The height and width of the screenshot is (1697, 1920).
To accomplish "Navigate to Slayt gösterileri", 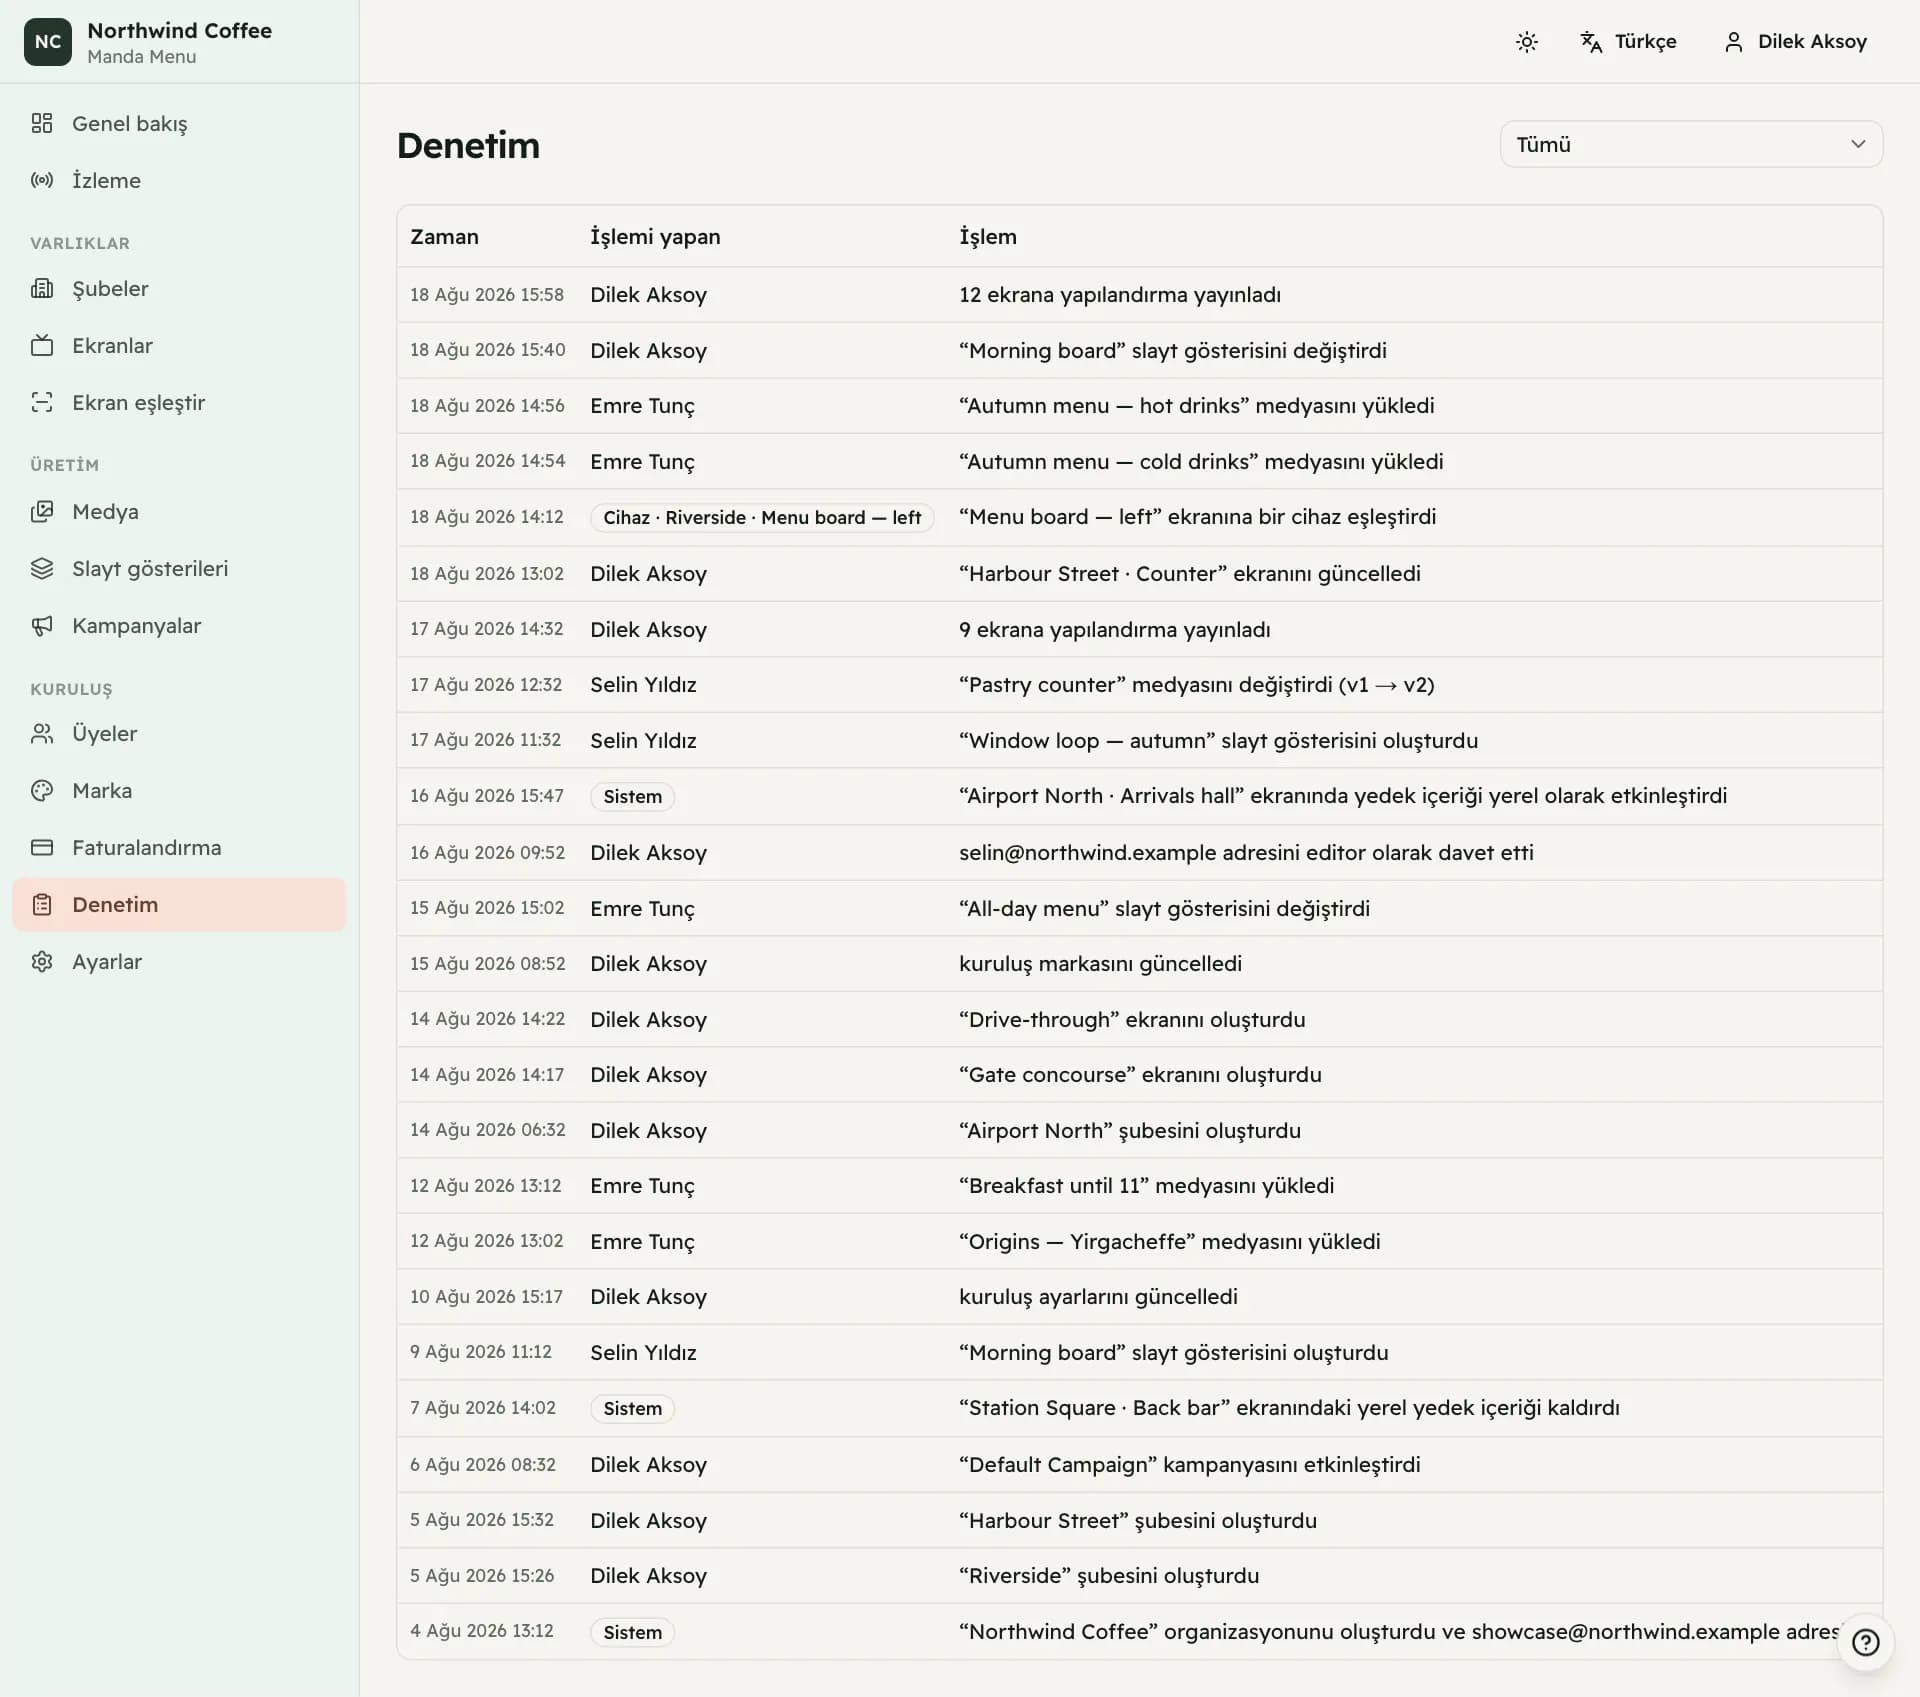I will click(179, 568).
